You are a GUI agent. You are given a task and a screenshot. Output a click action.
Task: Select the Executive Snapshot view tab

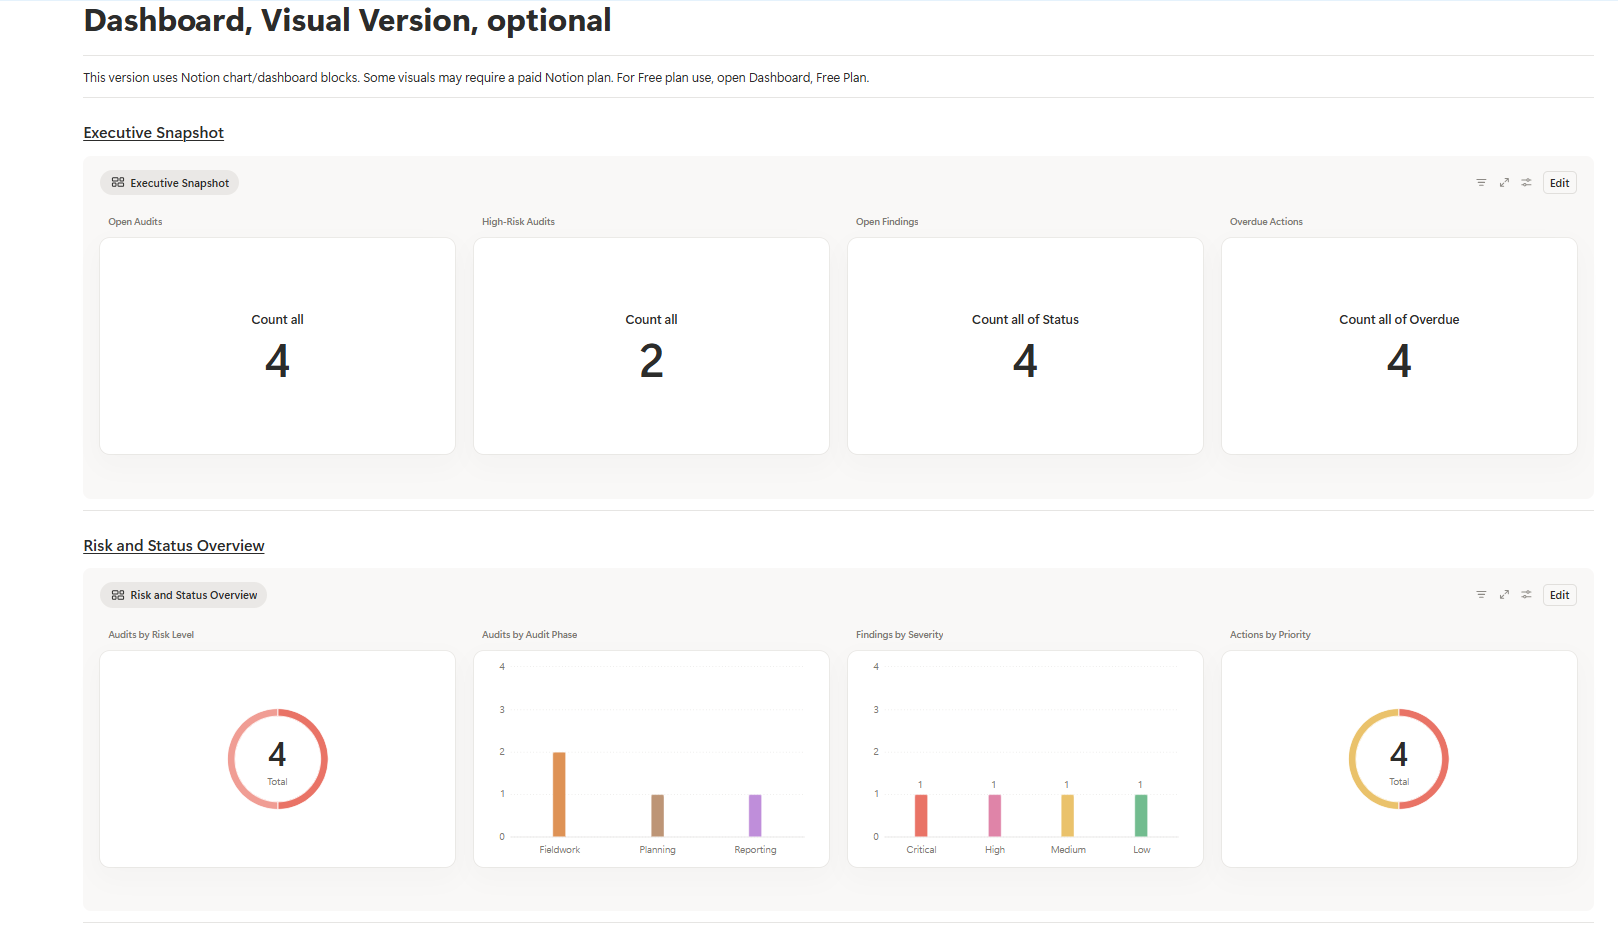pos(169,183)
